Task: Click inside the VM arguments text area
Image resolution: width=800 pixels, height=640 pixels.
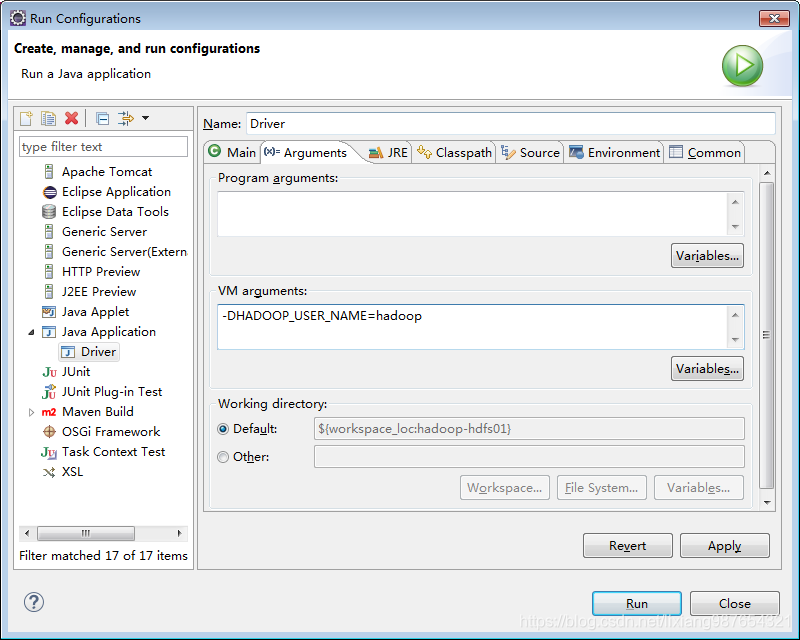Action: (472, 327)
